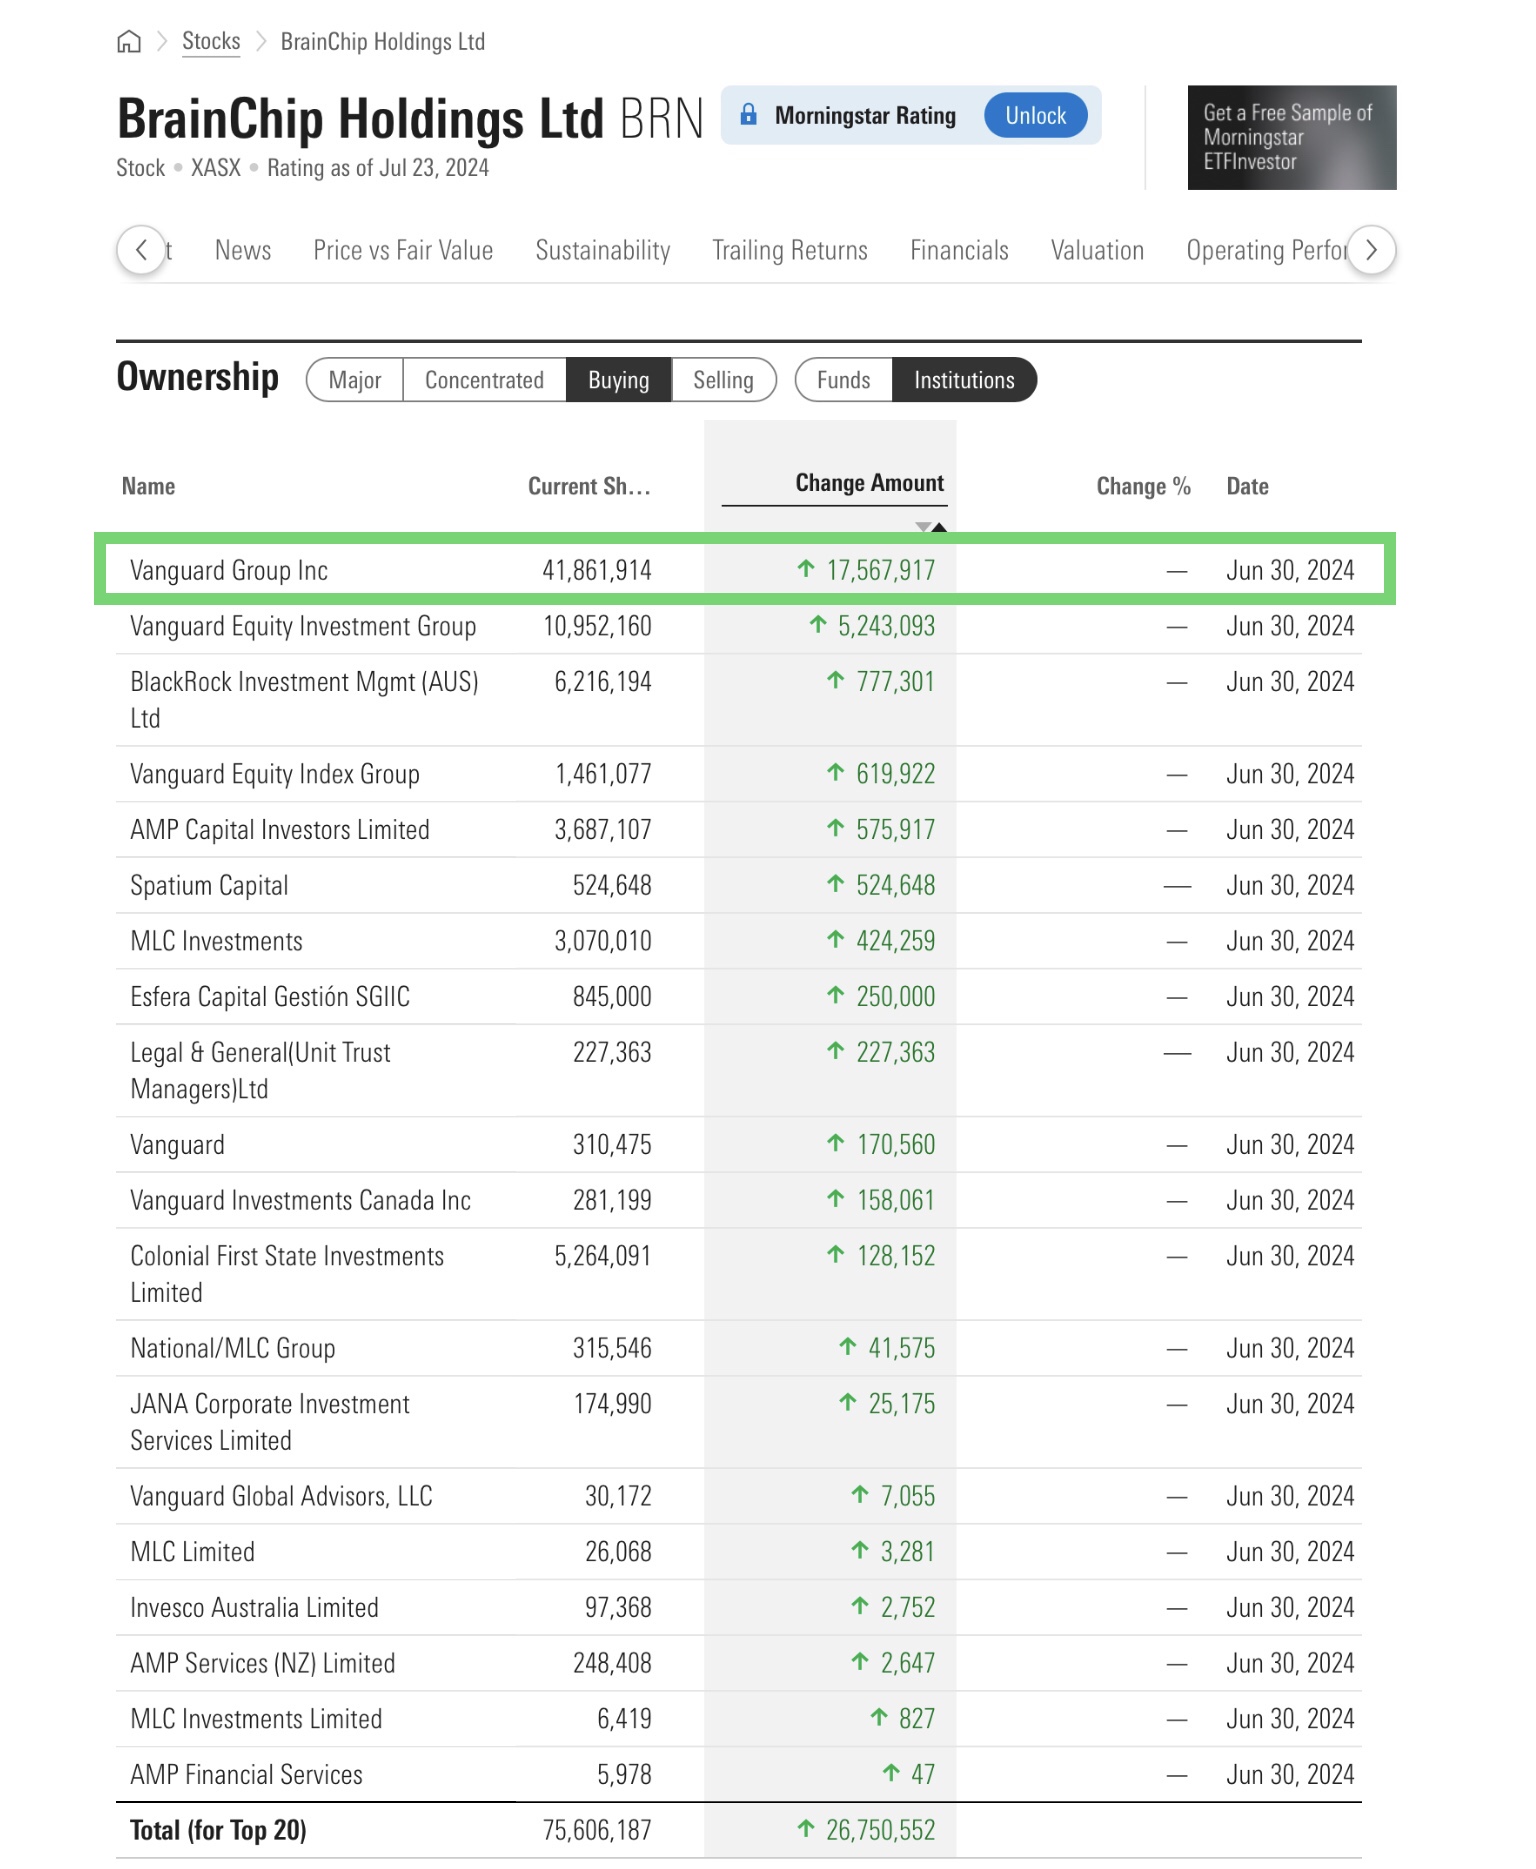Switch to the News tab
The height and width of the screenshot is (1869, 1536).
click(x=243, y=250)
